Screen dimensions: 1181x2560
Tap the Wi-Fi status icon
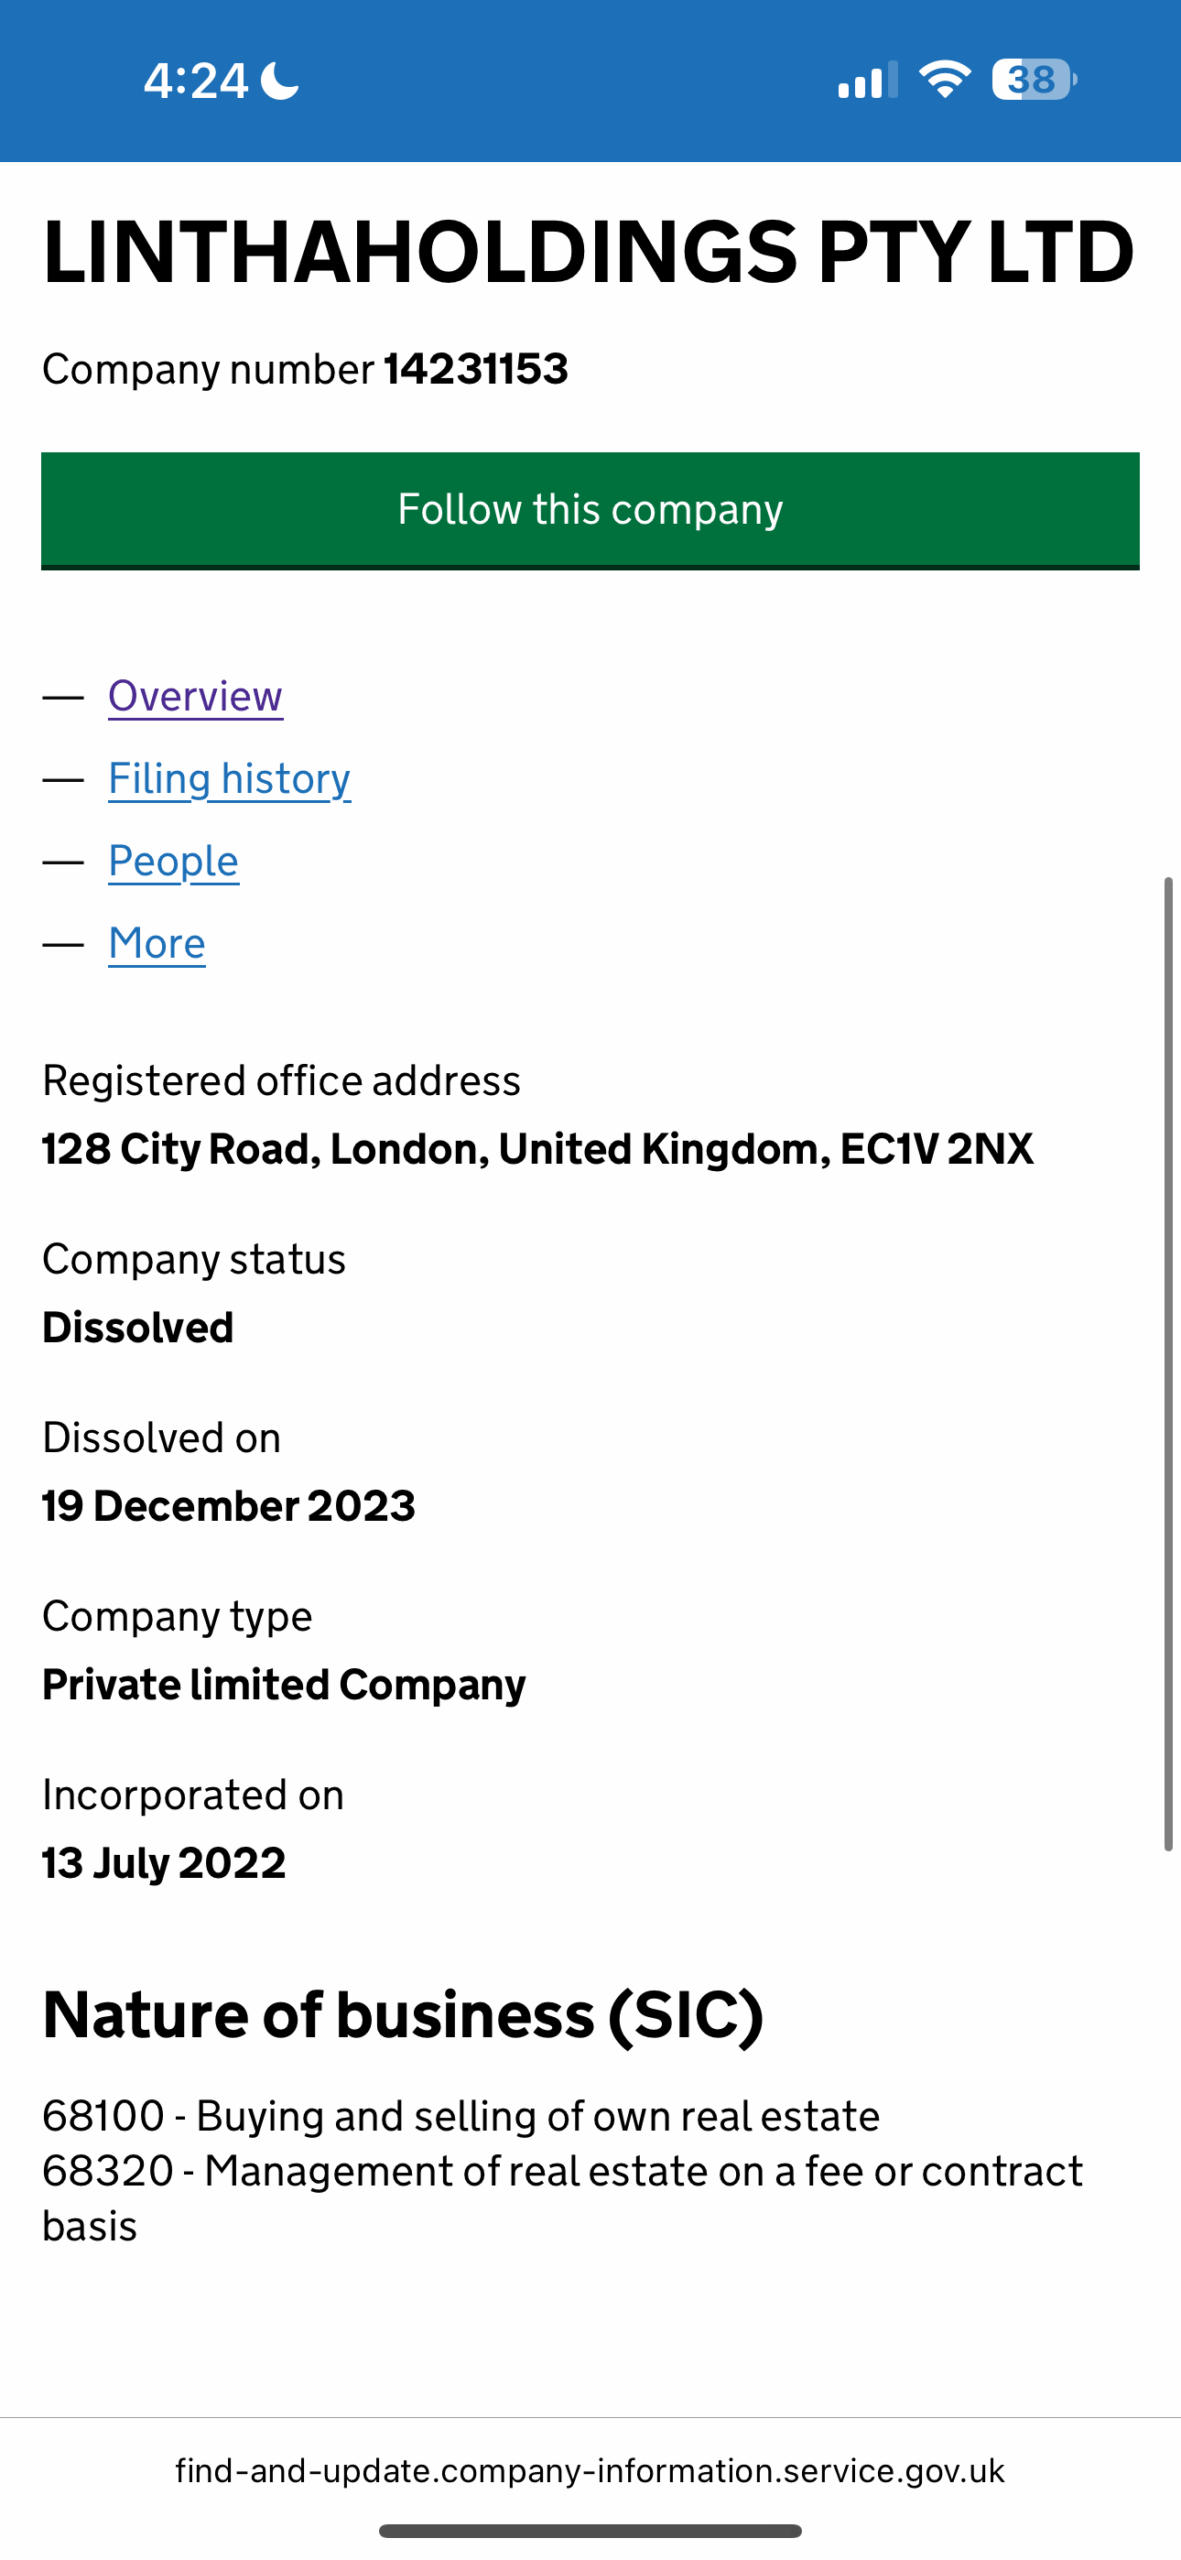(945, 79)
